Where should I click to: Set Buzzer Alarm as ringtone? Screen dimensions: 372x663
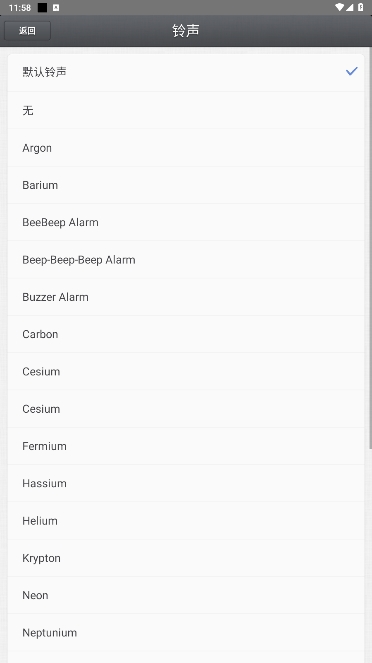point(186,297)
